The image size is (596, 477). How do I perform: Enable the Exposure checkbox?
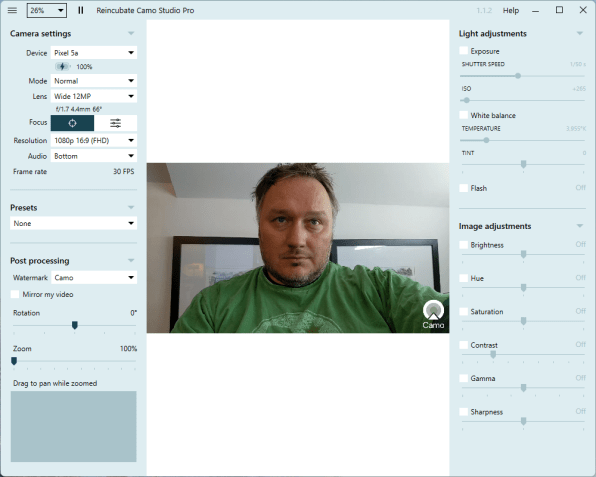click(463, 51)
